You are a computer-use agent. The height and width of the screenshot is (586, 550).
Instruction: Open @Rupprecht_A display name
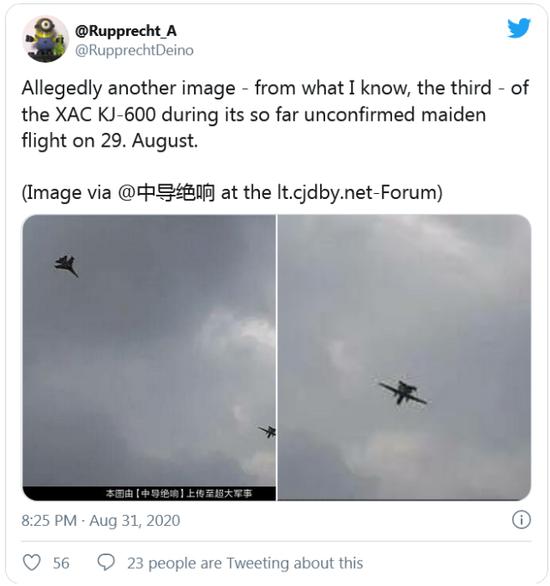point(126,31)
